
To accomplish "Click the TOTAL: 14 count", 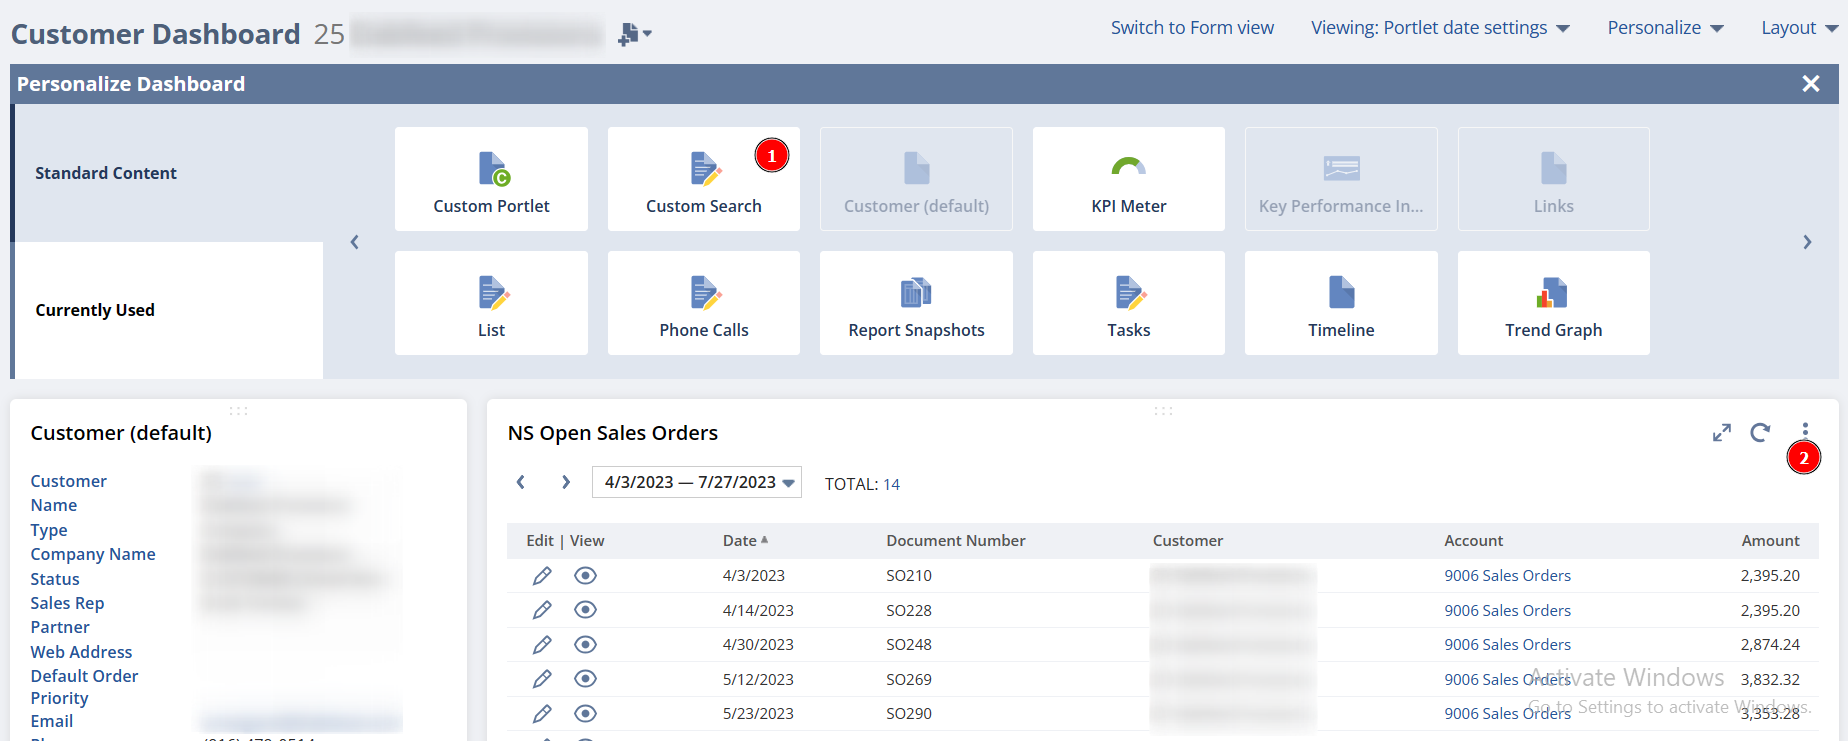I will click(862, 484).
